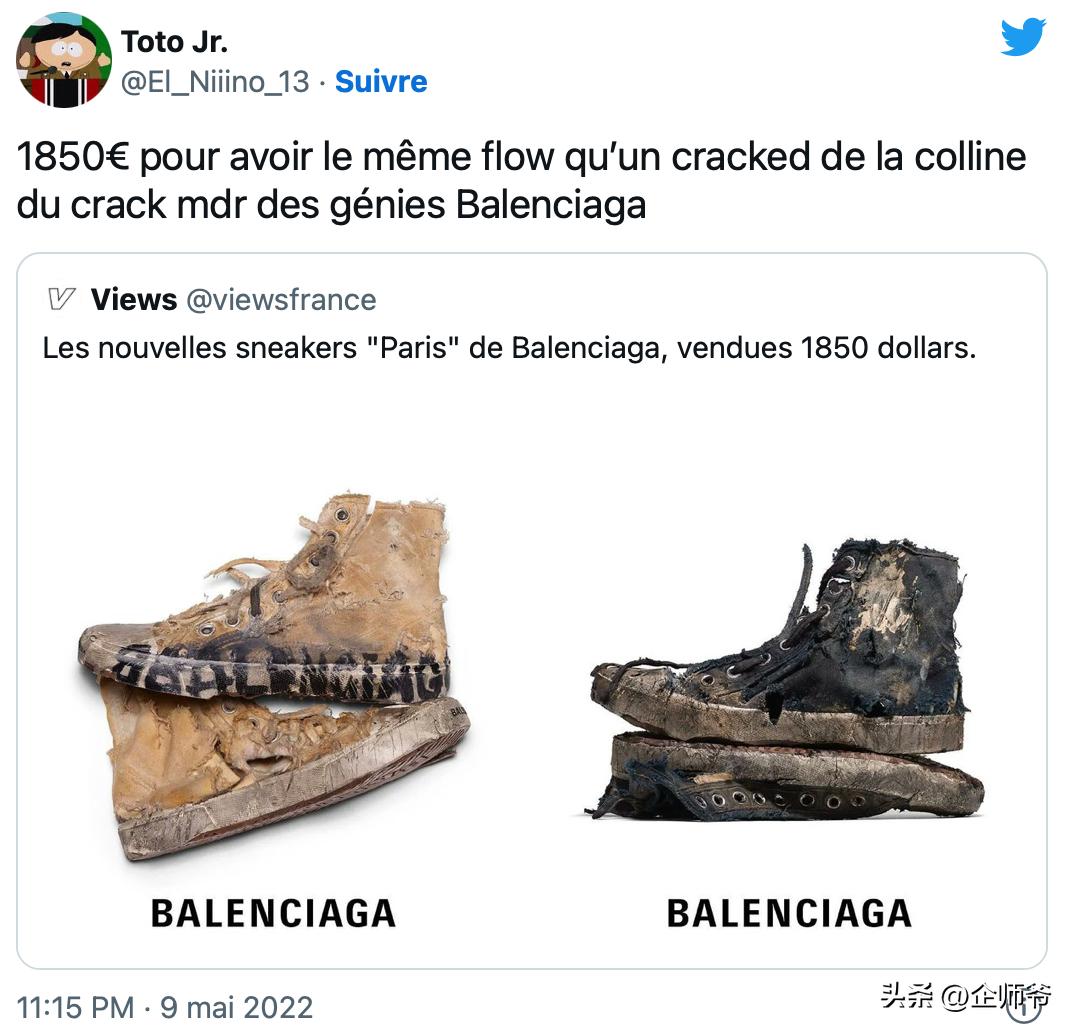Open the Views account name in quoted tweet
This screenshot has width=1076, height=1034.
click(134, 300)
